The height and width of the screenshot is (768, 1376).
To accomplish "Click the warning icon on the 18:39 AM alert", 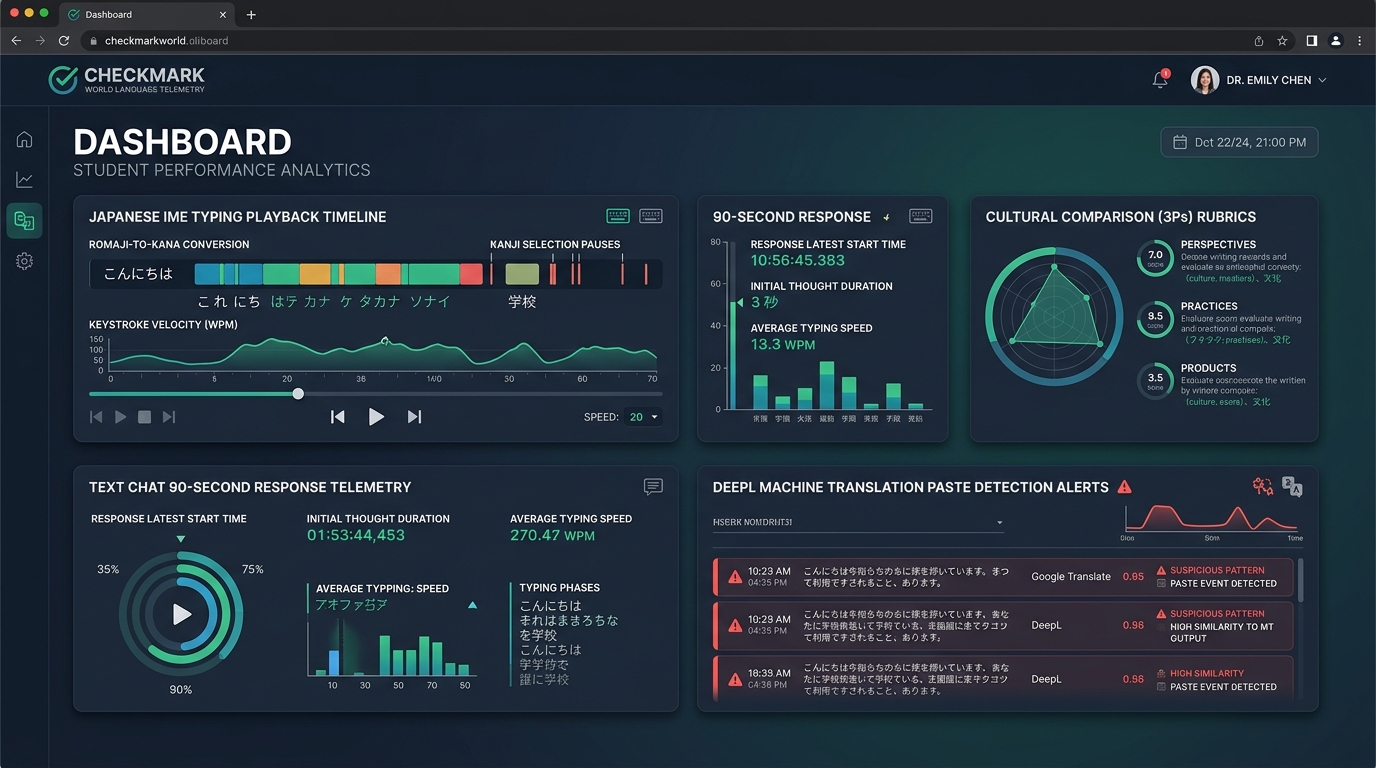I will [735, 679].
